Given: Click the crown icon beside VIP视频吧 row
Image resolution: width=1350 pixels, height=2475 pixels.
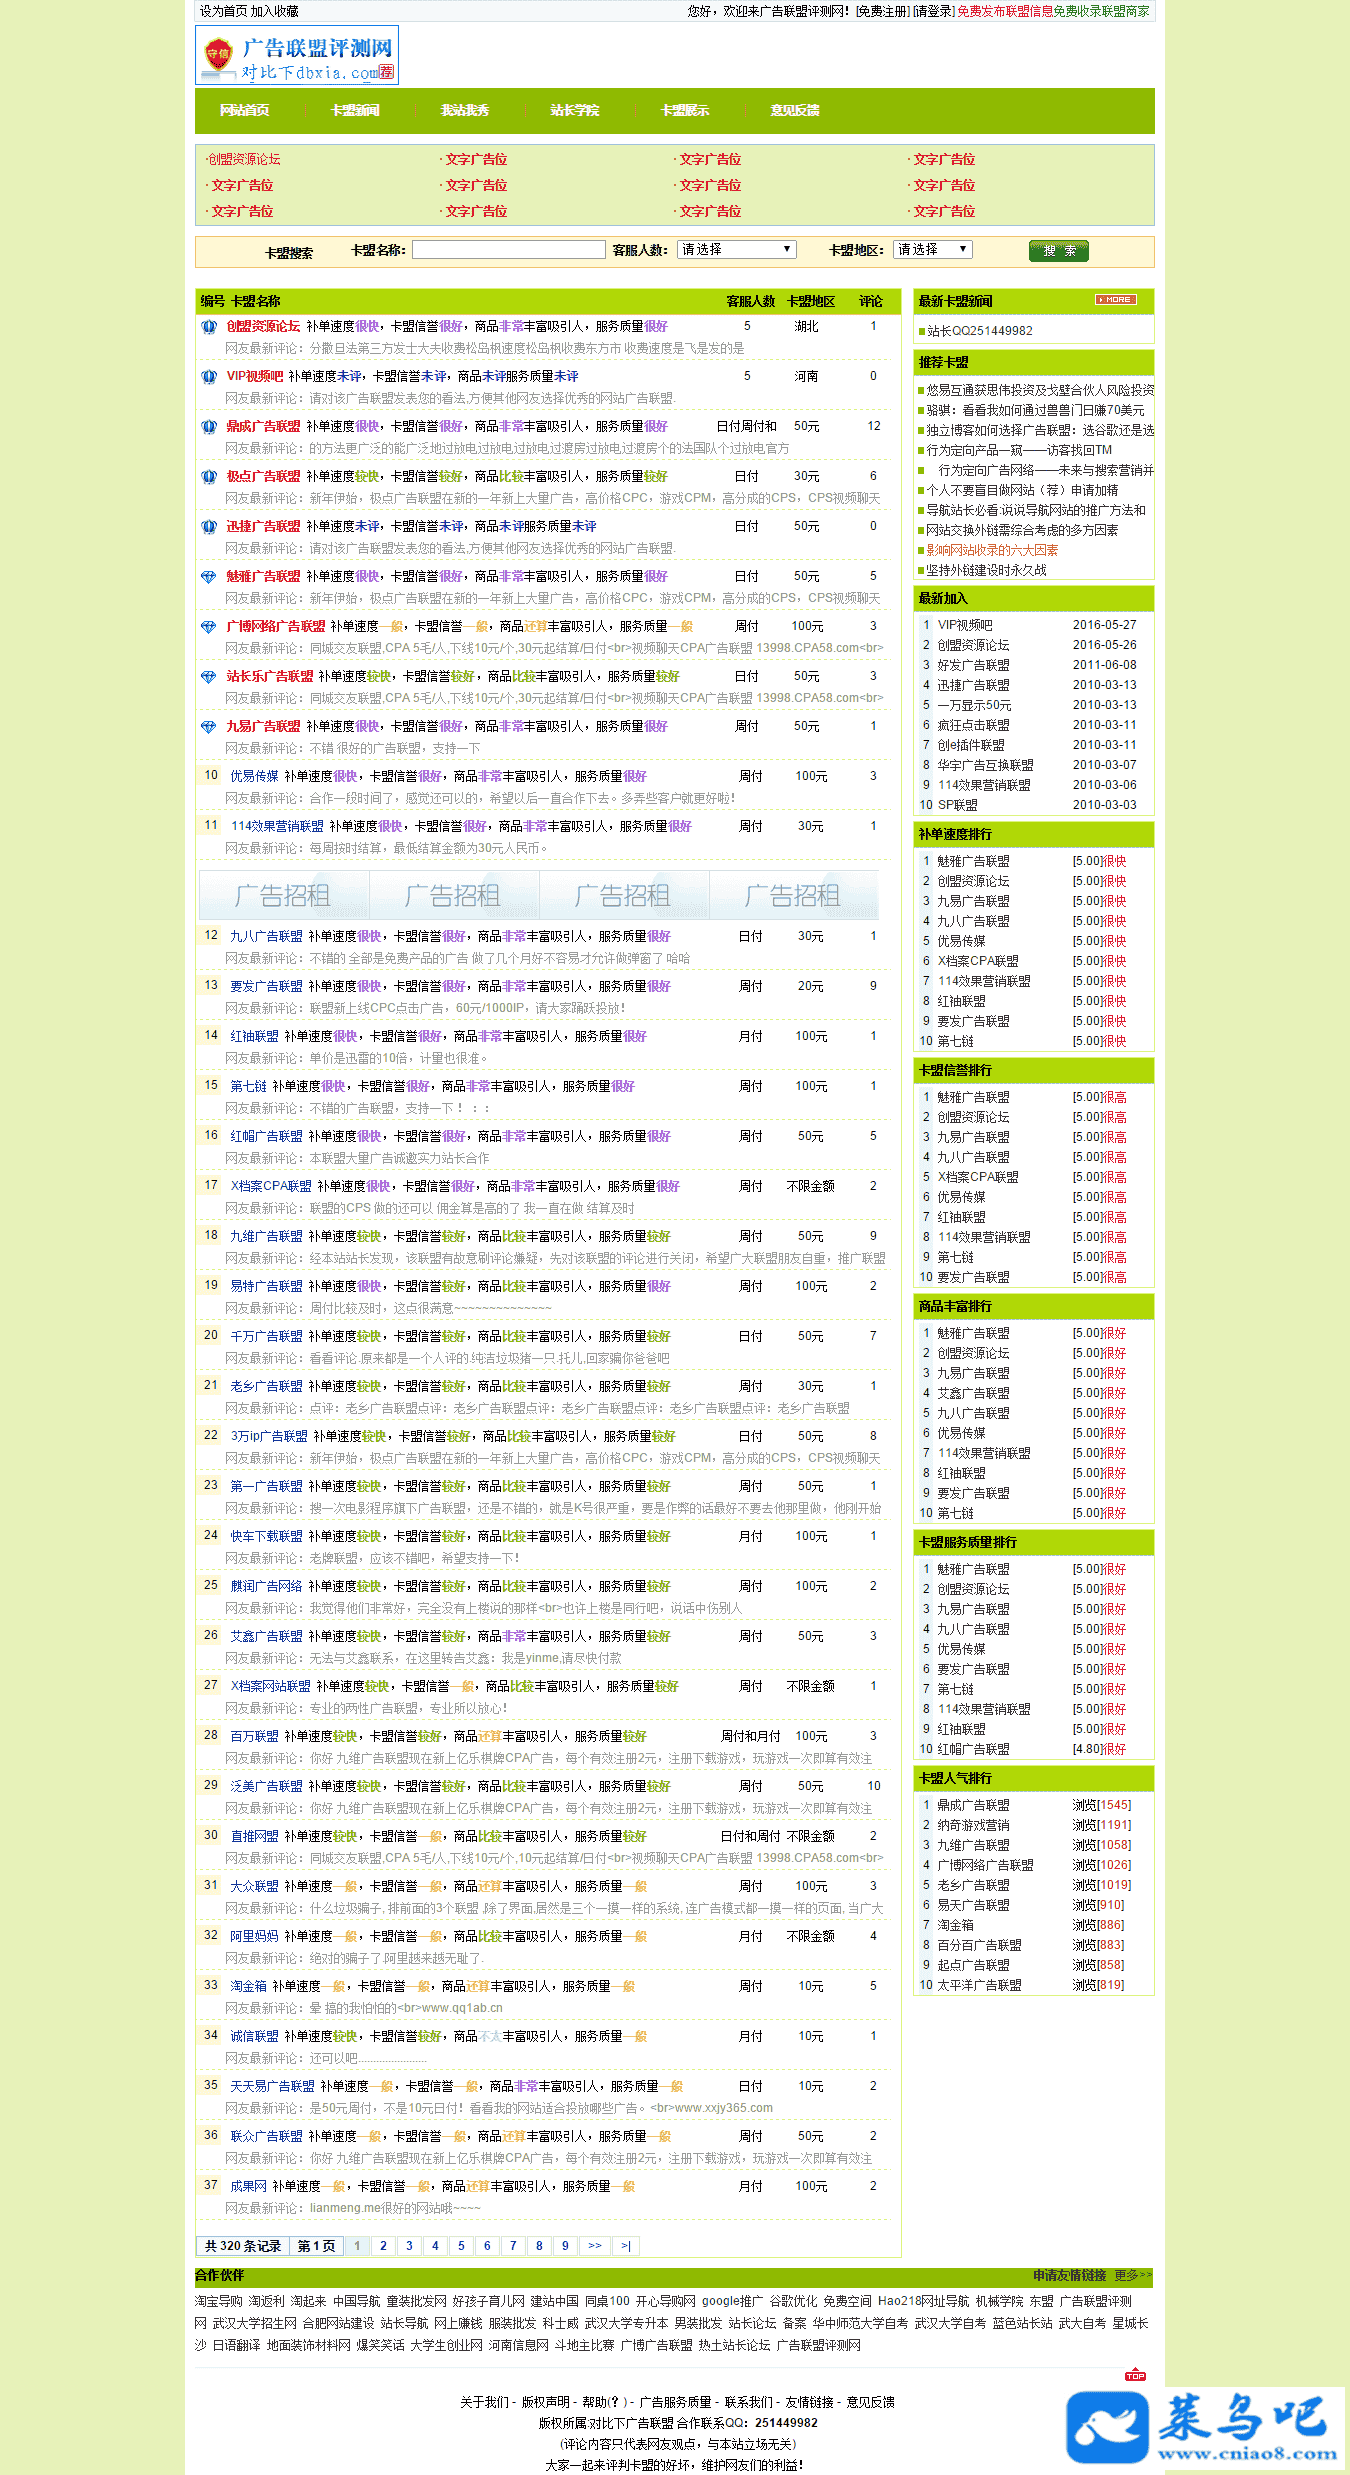Looking at the screenshot, I should pyautogui.click(x=209, y=376).
